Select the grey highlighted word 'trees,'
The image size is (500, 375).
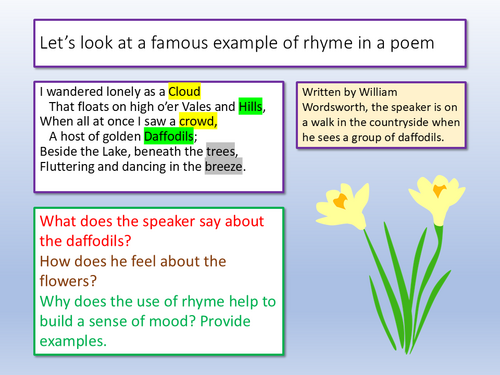pos(221,151)
